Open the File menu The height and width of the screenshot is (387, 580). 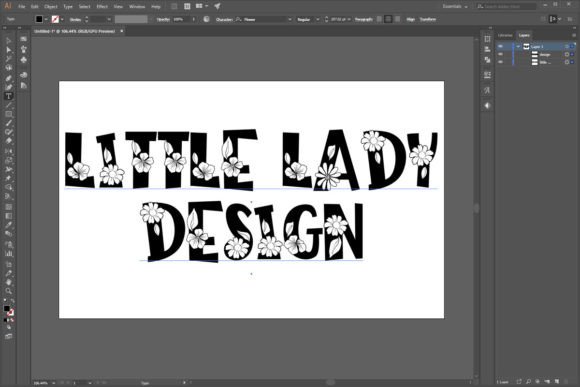(x=21, y=6)
